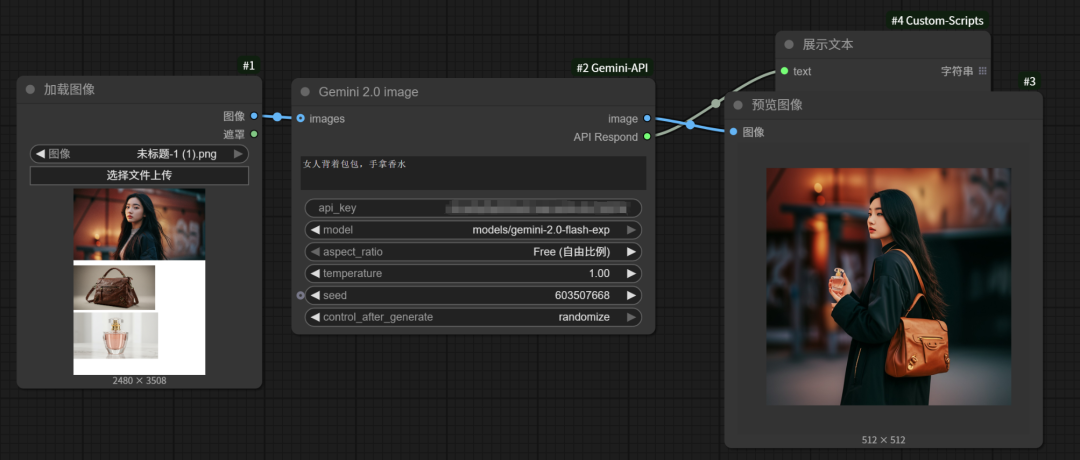Screen dimensions: 1080x460
Task: Click aspect_ratio left arrow
Action: click(315, 251)
